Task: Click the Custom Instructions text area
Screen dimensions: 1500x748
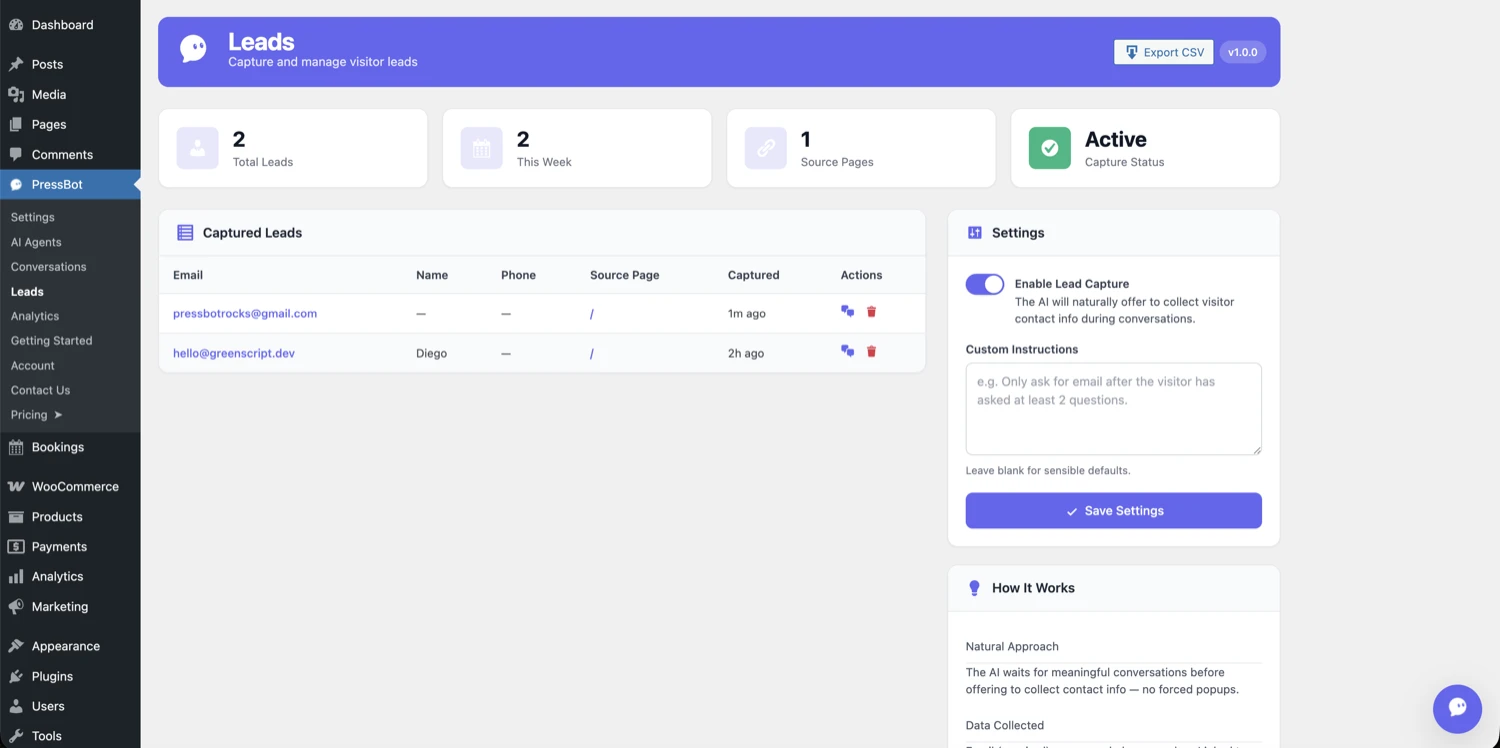Action: [x=1113, y=408]
